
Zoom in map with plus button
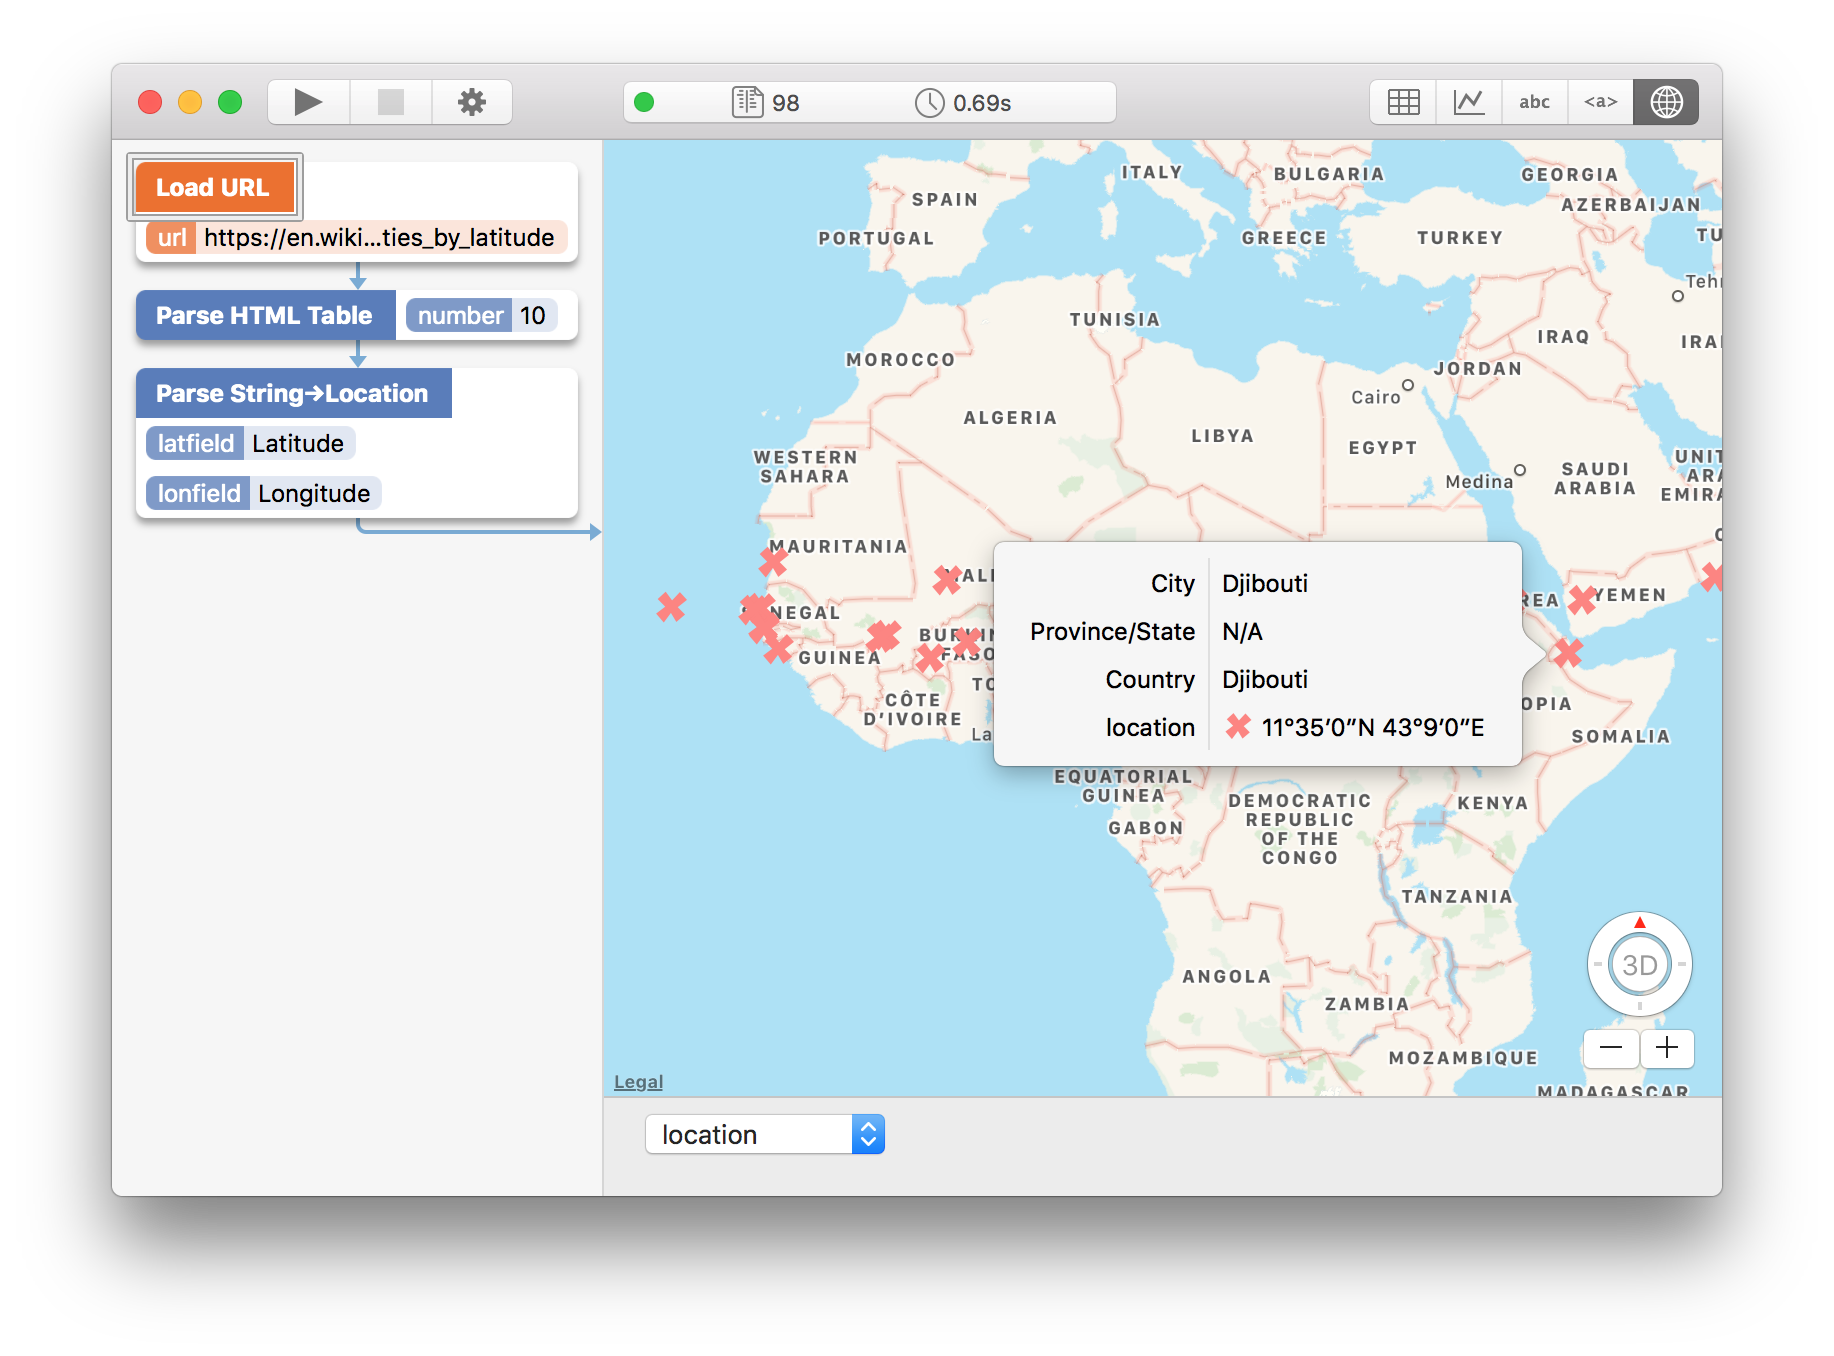1667,1048
